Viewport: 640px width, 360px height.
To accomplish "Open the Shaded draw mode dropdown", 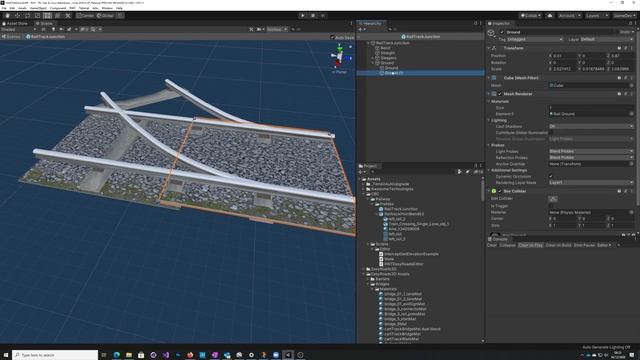I will coord(18,29).
